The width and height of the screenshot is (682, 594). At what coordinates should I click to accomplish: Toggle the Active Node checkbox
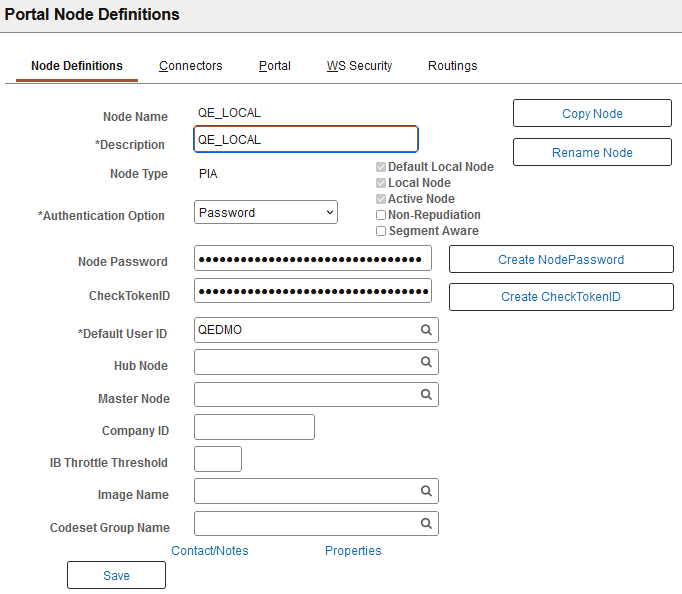pyautogui.click(x=381, y=199)
